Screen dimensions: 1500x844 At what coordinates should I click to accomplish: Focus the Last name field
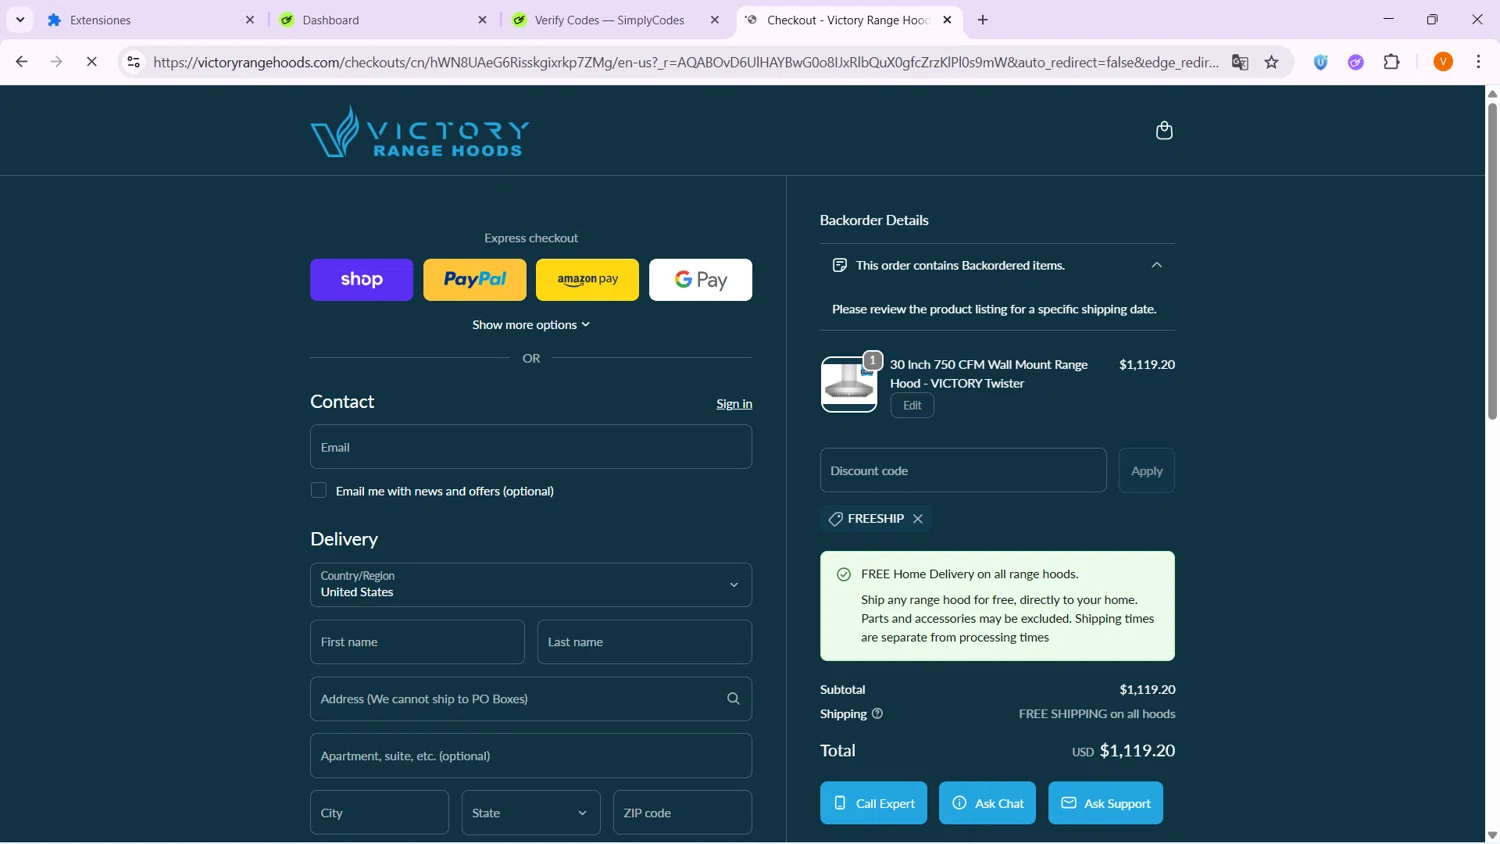click(645, 642)
